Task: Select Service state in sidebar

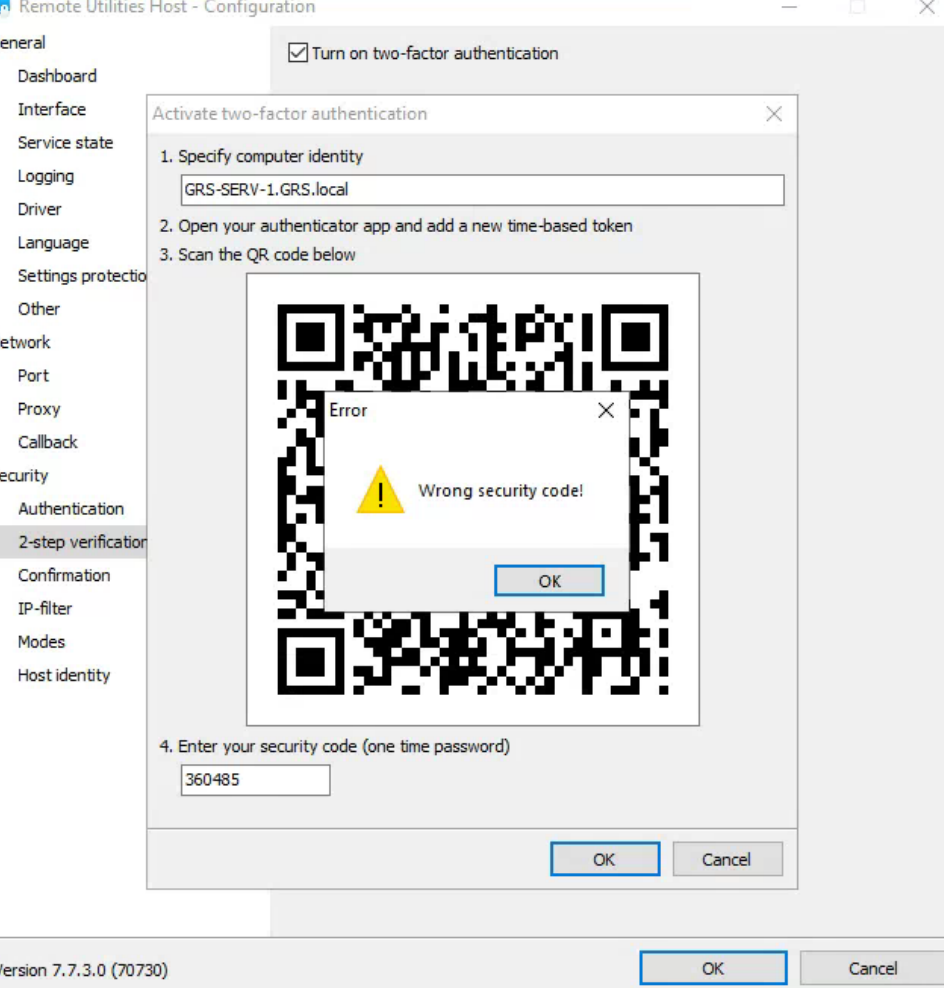Action: coord(66,143)
